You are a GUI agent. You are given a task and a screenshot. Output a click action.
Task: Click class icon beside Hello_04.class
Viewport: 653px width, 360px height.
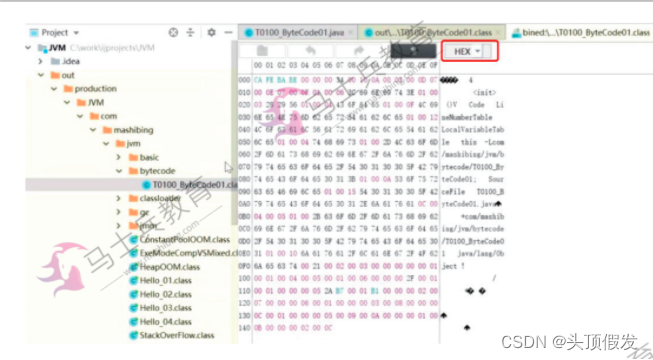point(134,322)
